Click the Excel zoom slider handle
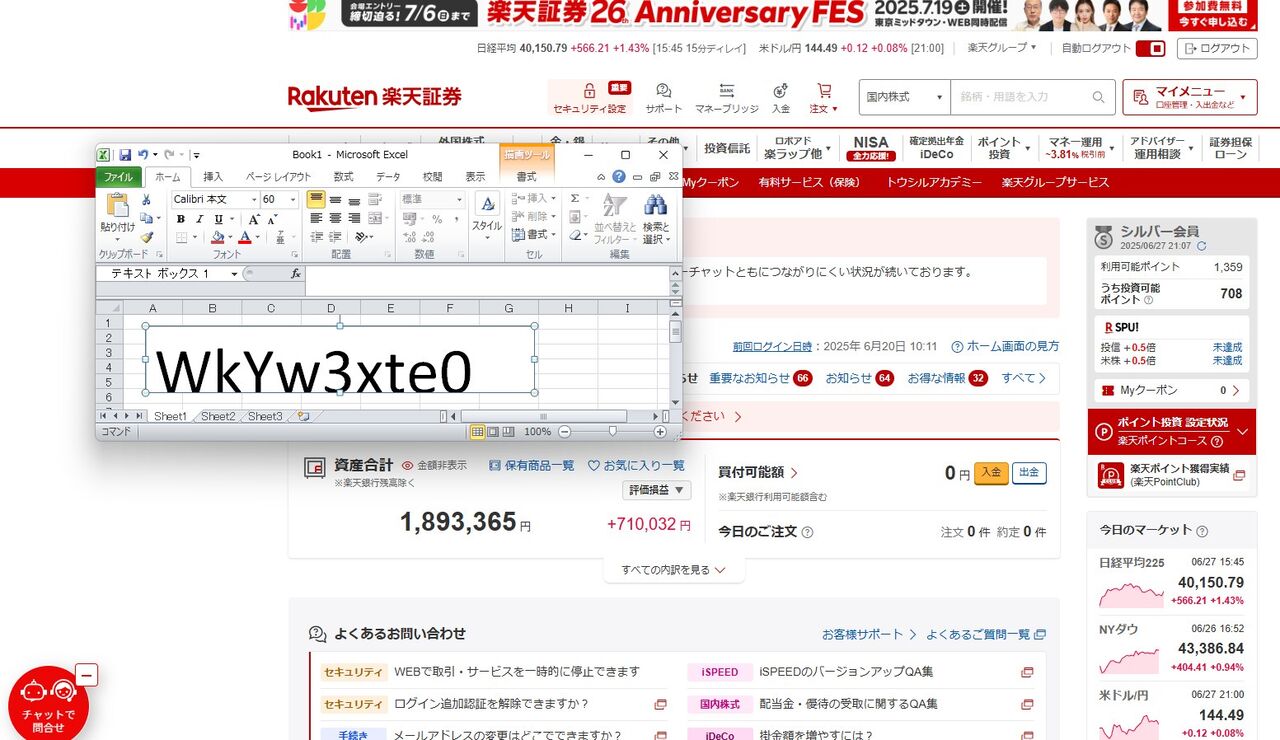This screenshot has width=1280, height=740. (613, 432)
